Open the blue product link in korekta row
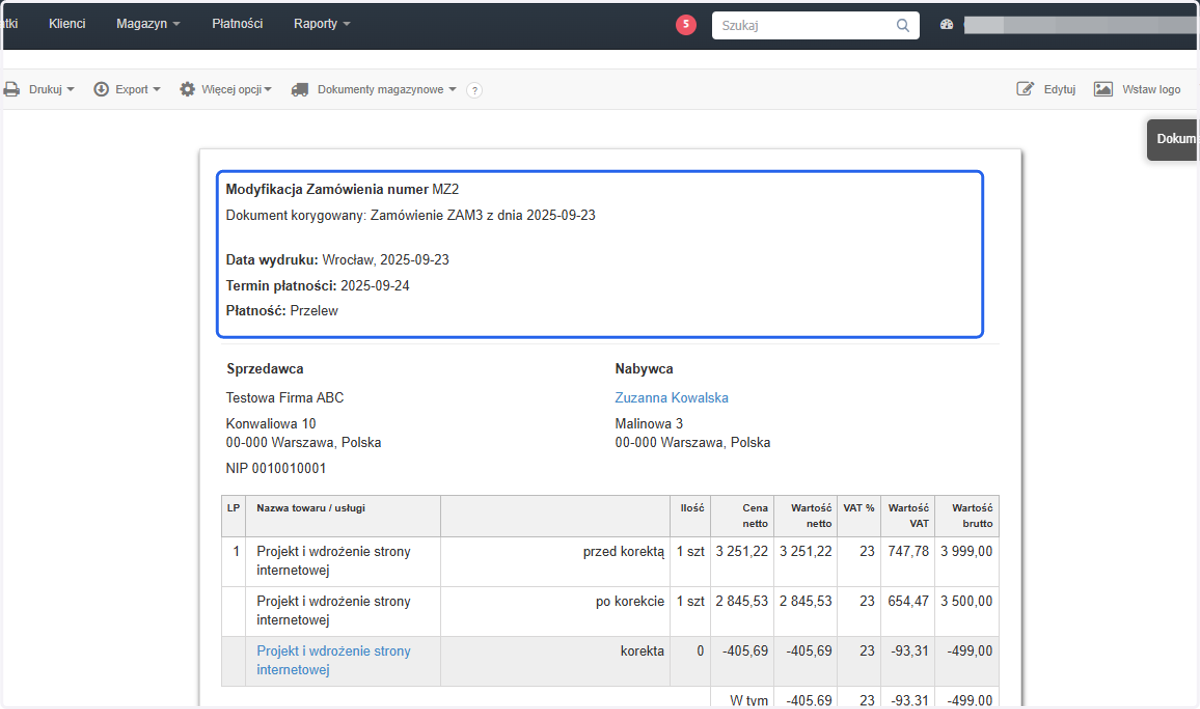Screen dimensions: 1200x709 334,661
